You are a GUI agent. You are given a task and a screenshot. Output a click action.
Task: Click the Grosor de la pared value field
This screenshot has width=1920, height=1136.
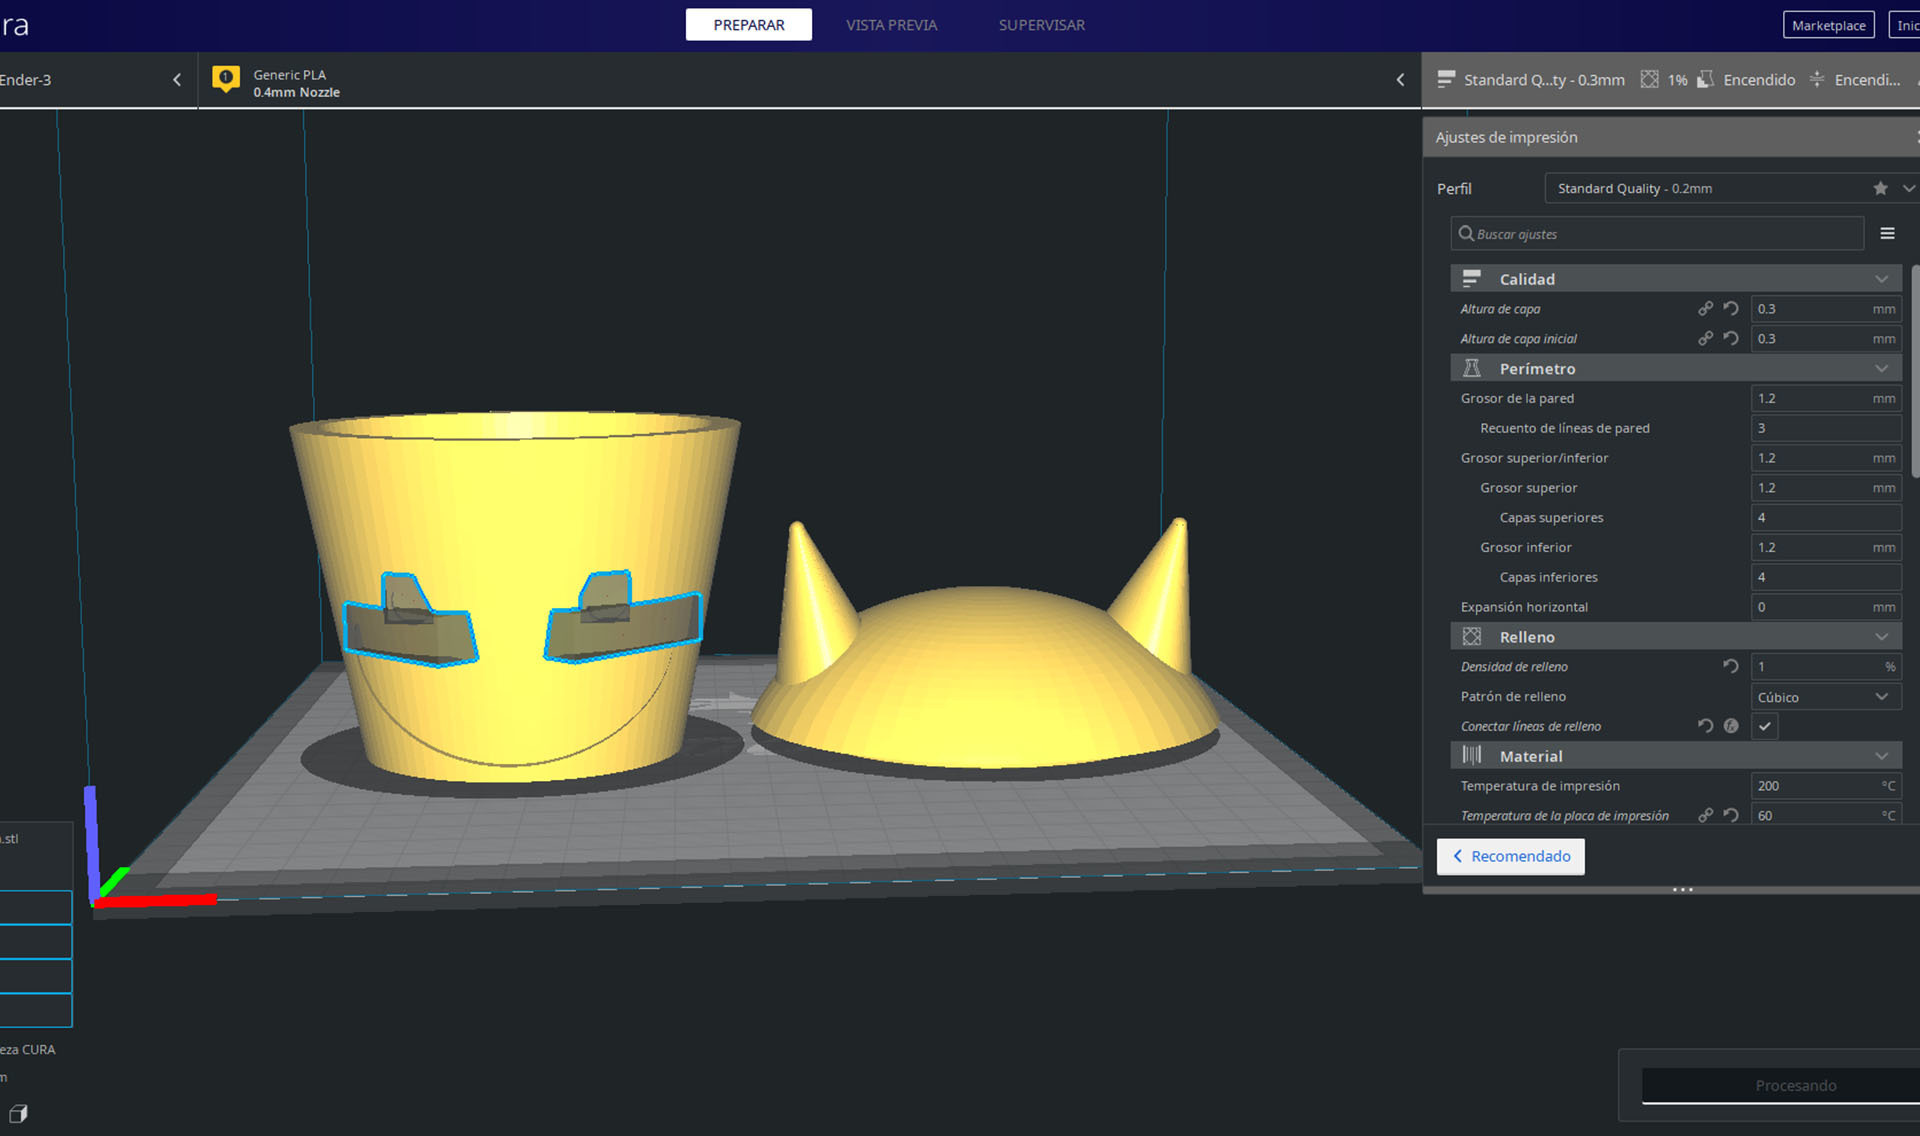[1826, 398]
